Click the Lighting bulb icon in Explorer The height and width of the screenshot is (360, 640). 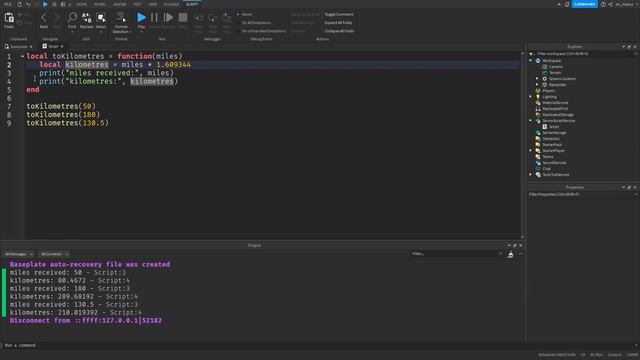[x=538, y=97]
